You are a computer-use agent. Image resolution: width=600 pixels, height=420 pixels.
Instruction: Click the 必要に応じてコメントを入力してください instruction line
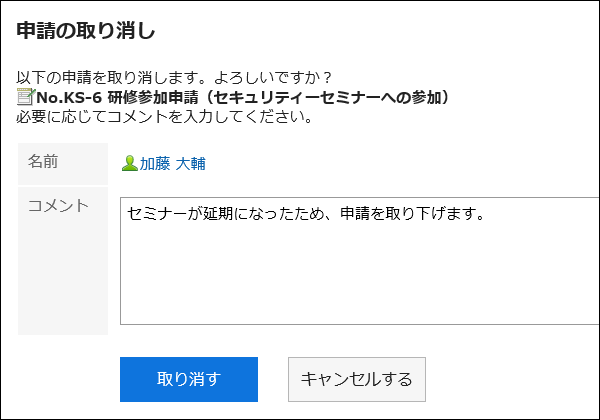(166, 119)
